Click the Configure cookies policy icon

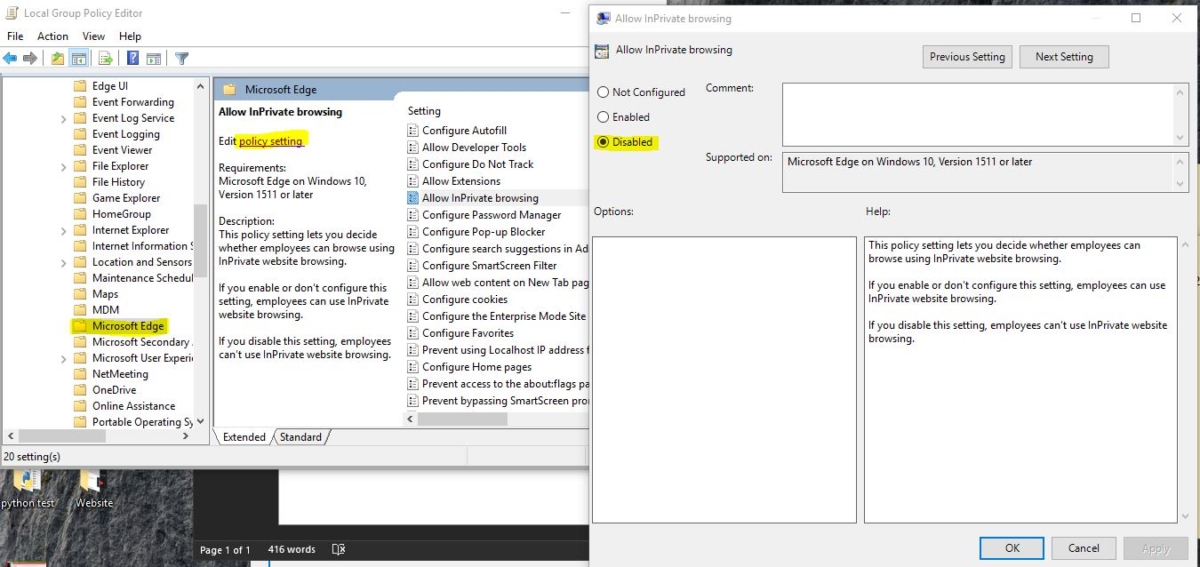point(413,300)
